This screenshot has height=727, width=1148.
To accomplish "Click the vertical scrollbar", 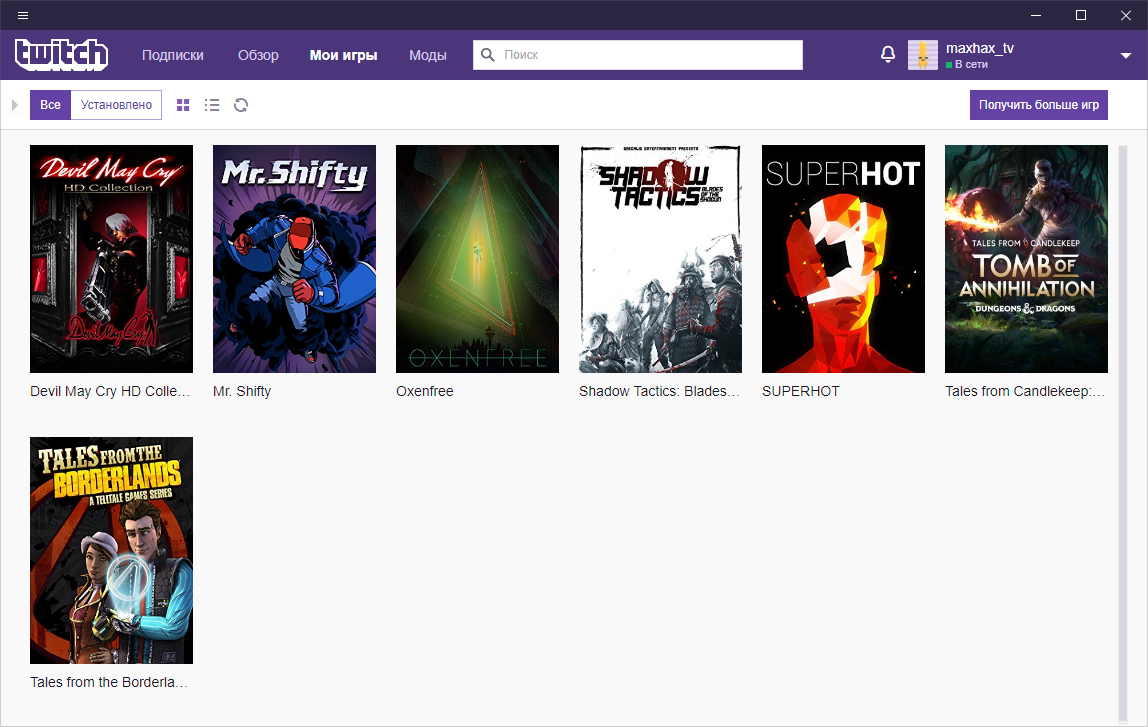I will pyautogui.click(x=1123, y=432).
